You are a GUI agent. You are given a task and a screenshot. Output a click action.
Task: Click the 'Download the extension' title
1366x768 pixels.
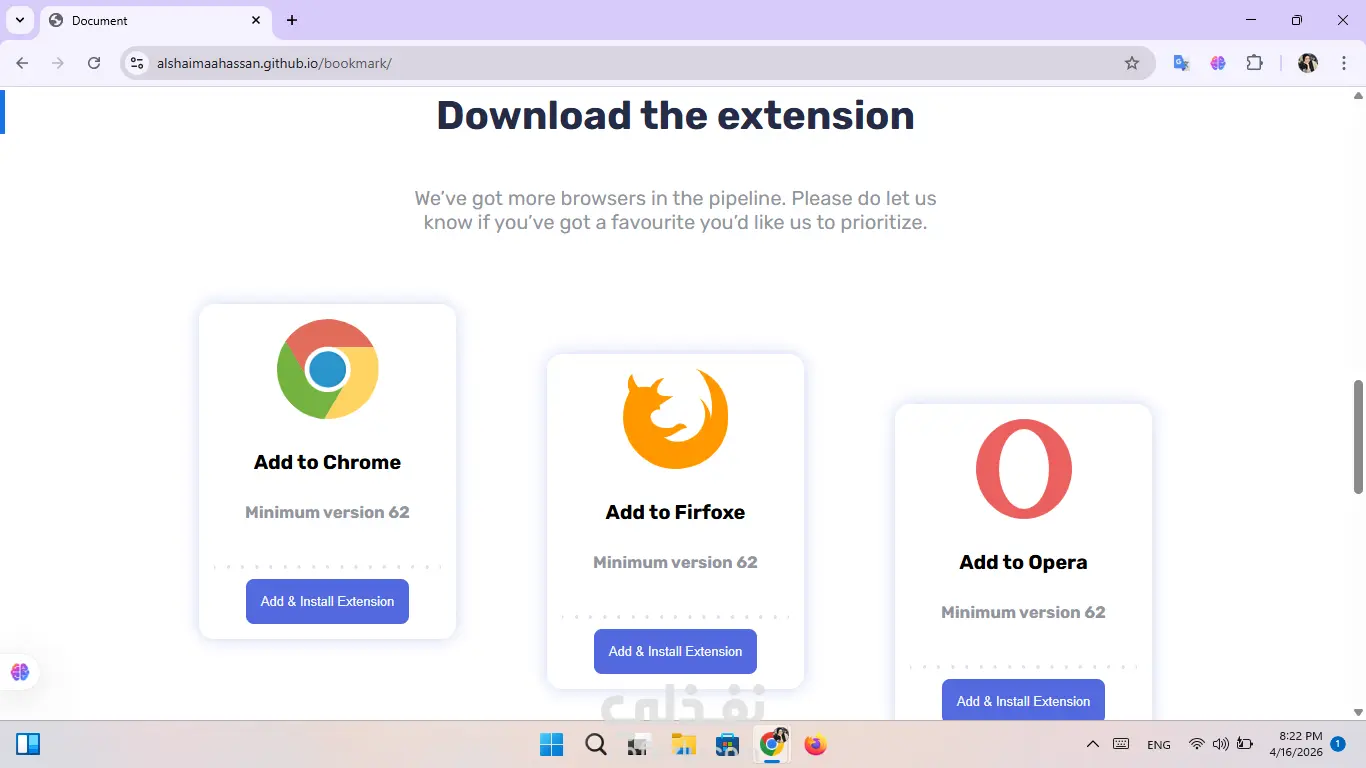pyautogui.click(x=676, y=116)
